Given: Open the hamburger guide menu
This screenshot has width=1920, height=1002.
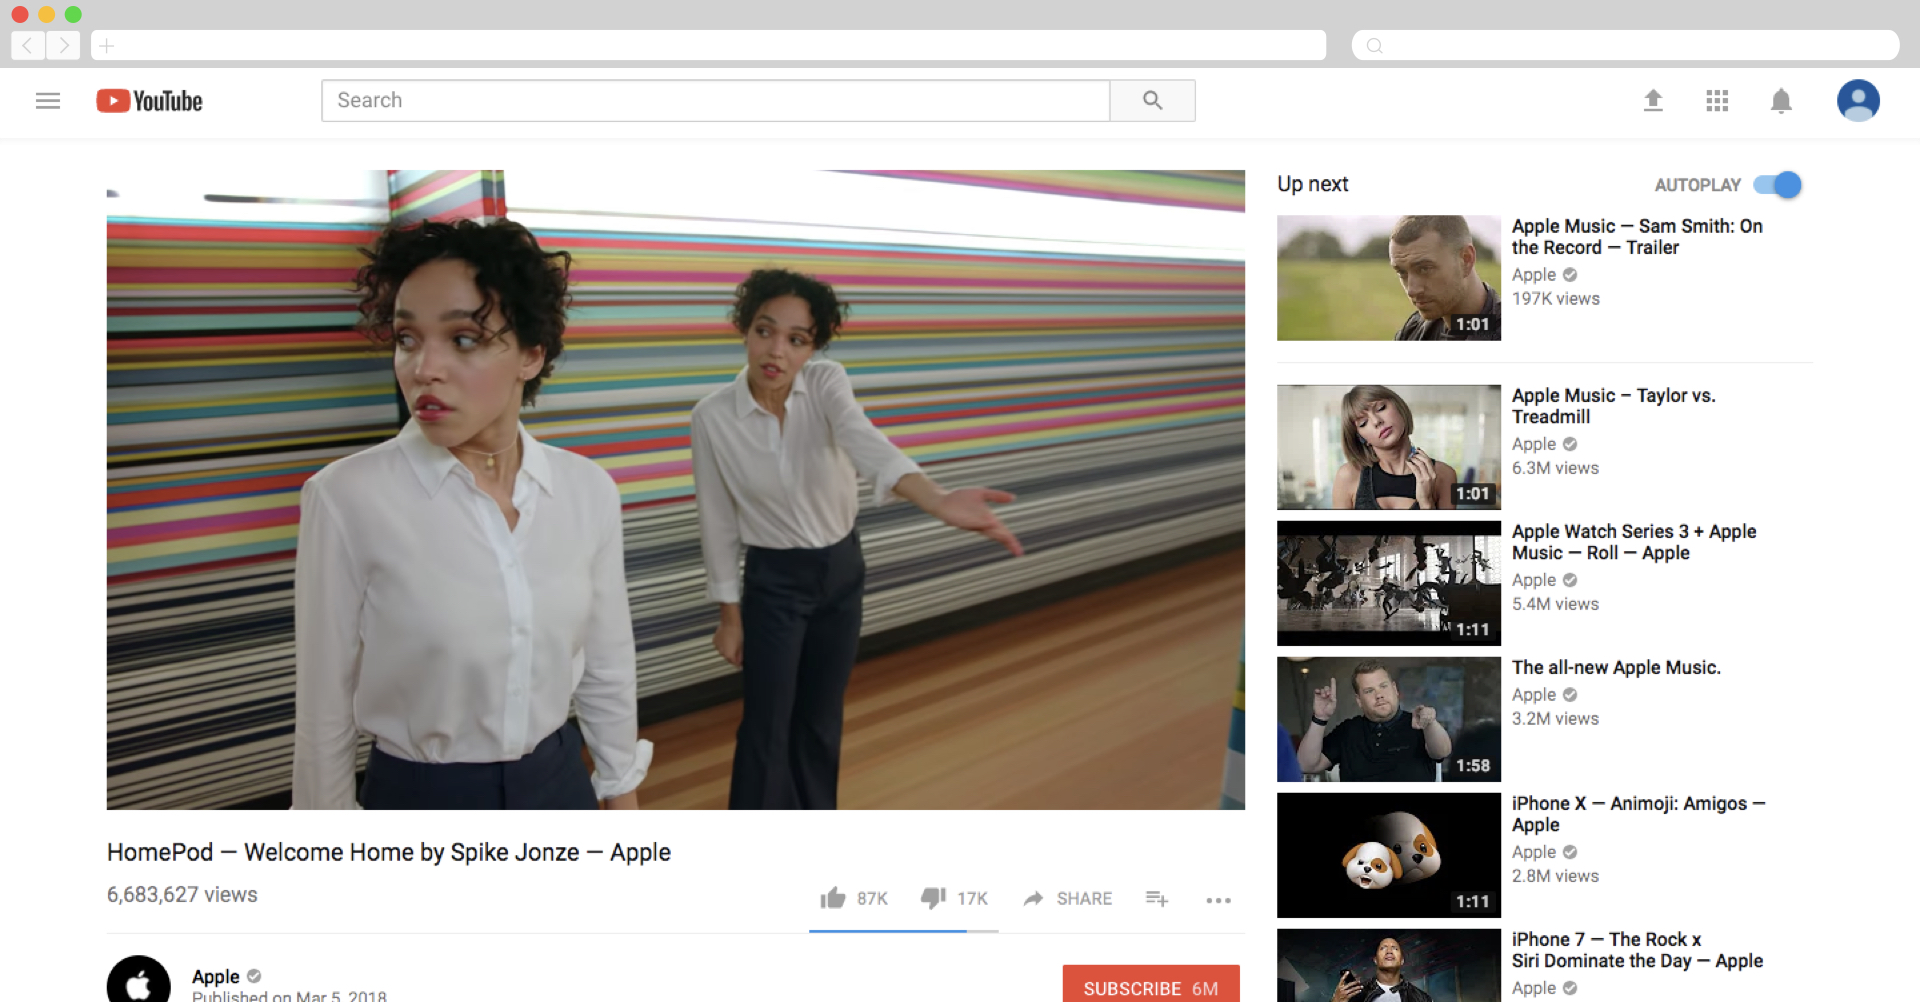Looking at the screenshot, I should click(48, 100).
